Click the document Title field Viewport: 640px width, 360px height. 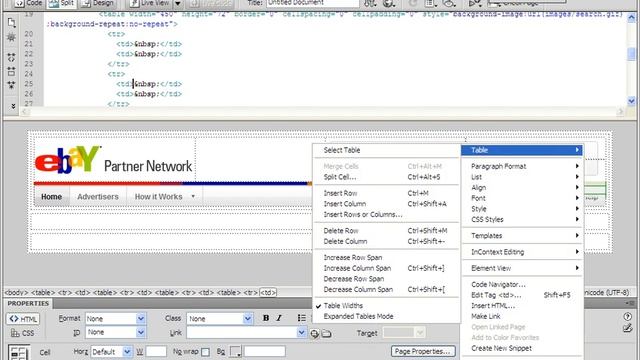(x=313, y=3)
